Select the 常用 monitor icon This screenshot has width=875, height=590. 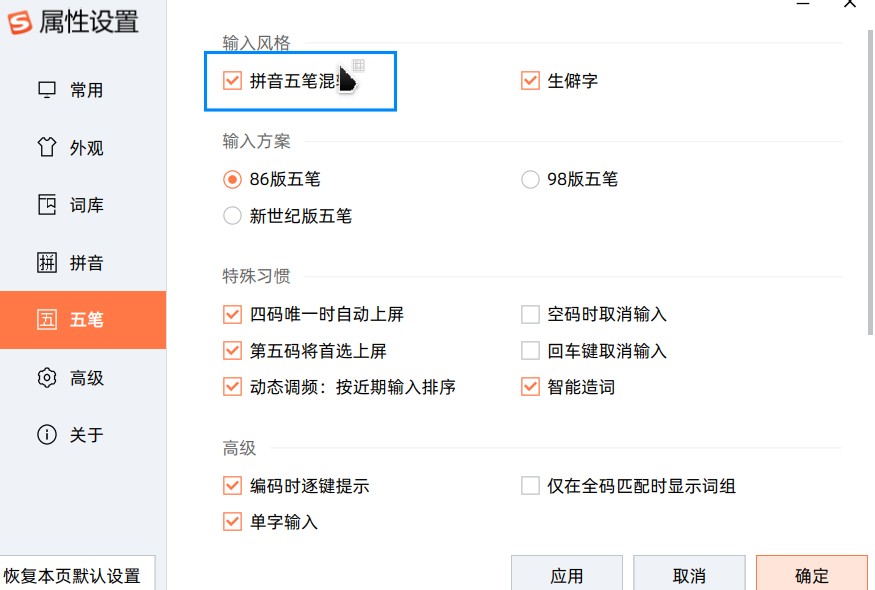(x=47, y=90)
